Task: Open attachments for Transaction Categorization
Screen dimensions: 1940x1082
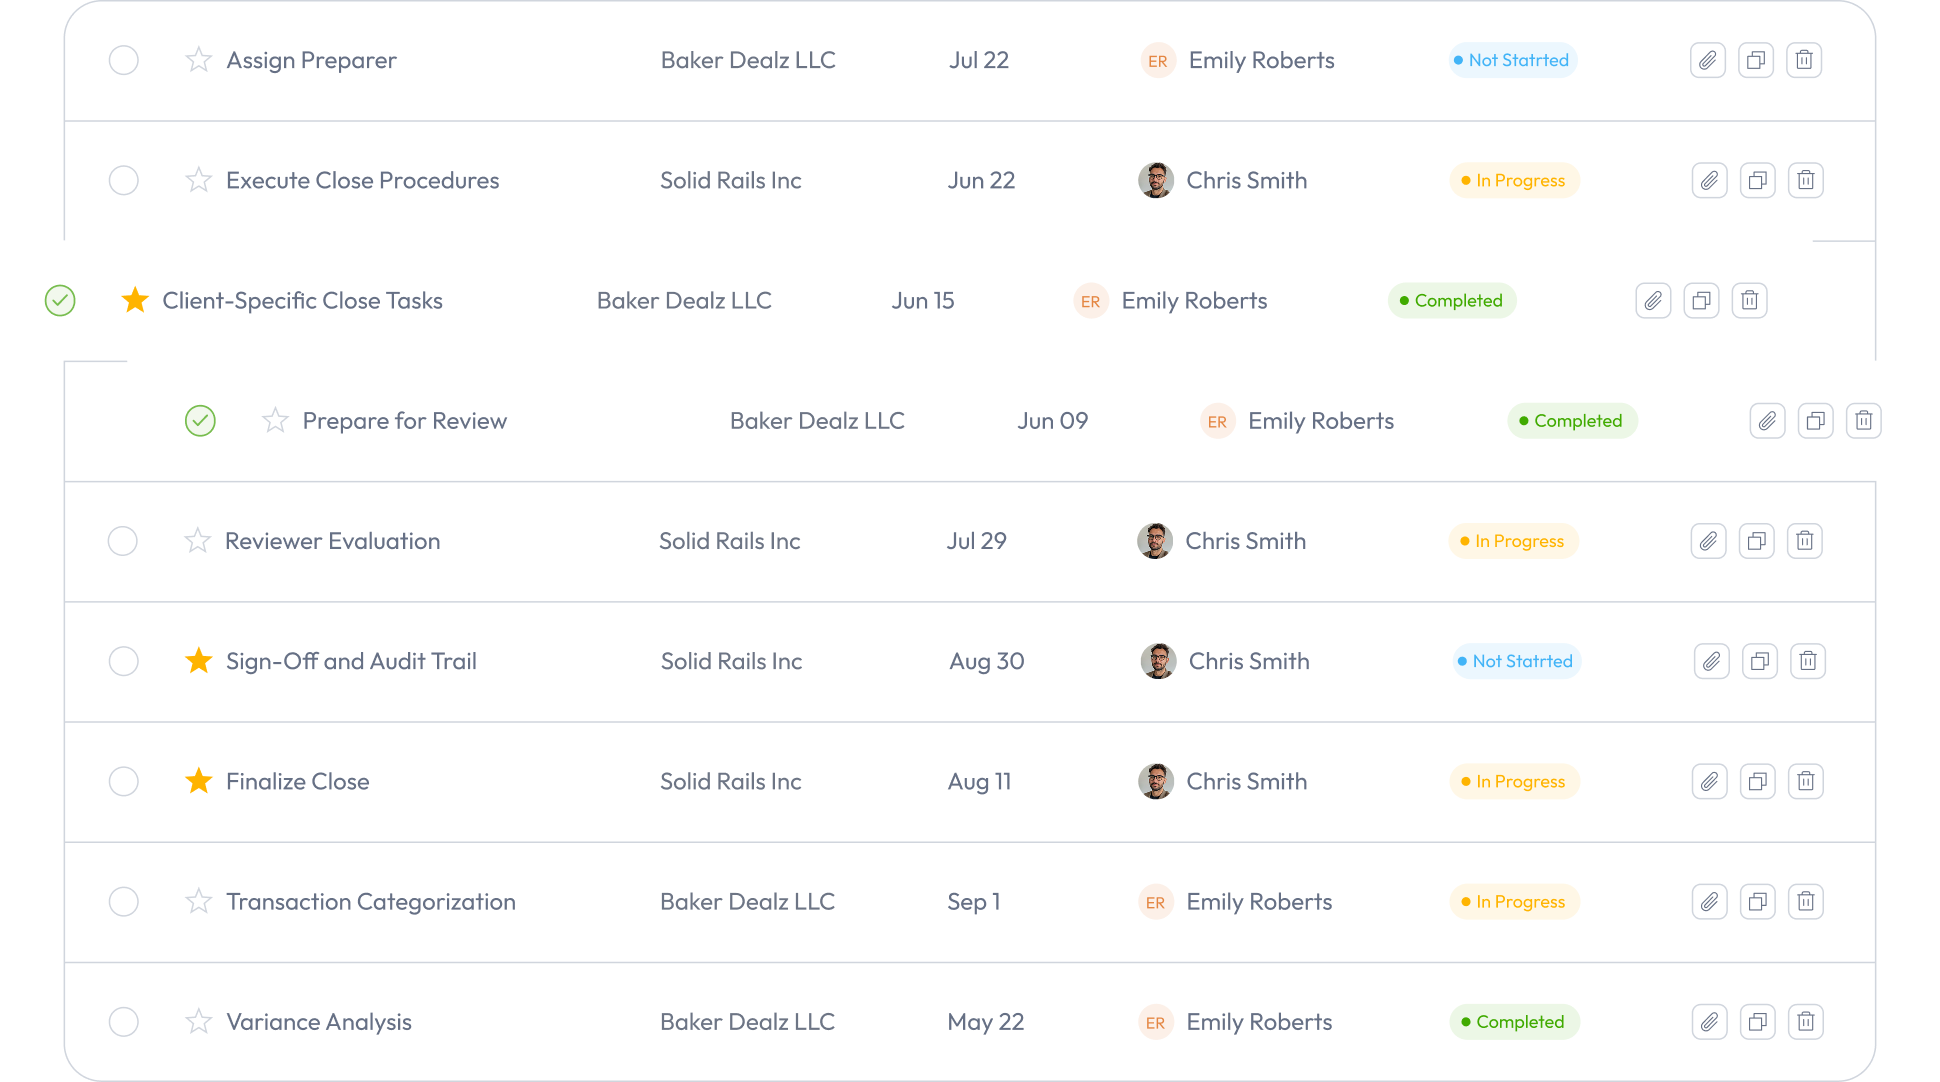Action: point(1709,901)
